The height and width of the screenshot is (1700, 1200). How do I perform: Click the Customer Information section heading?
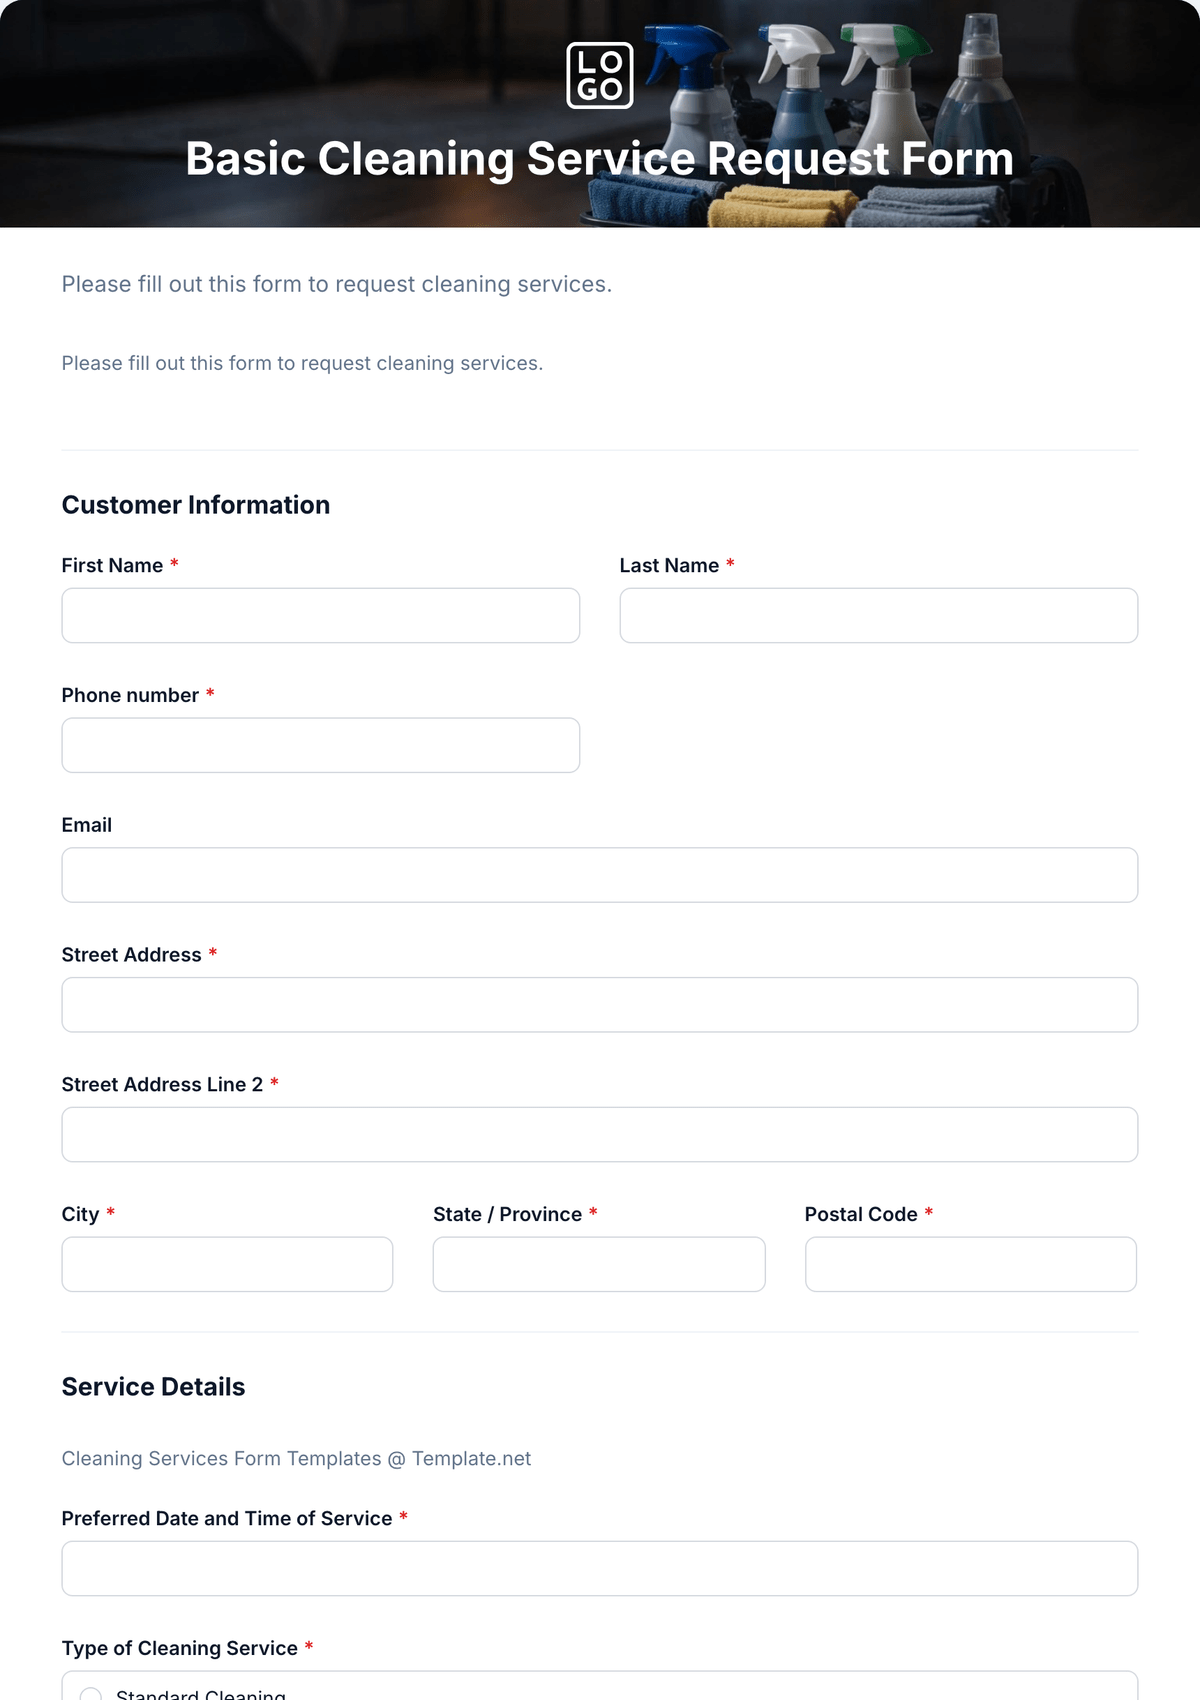pos(196,505)
